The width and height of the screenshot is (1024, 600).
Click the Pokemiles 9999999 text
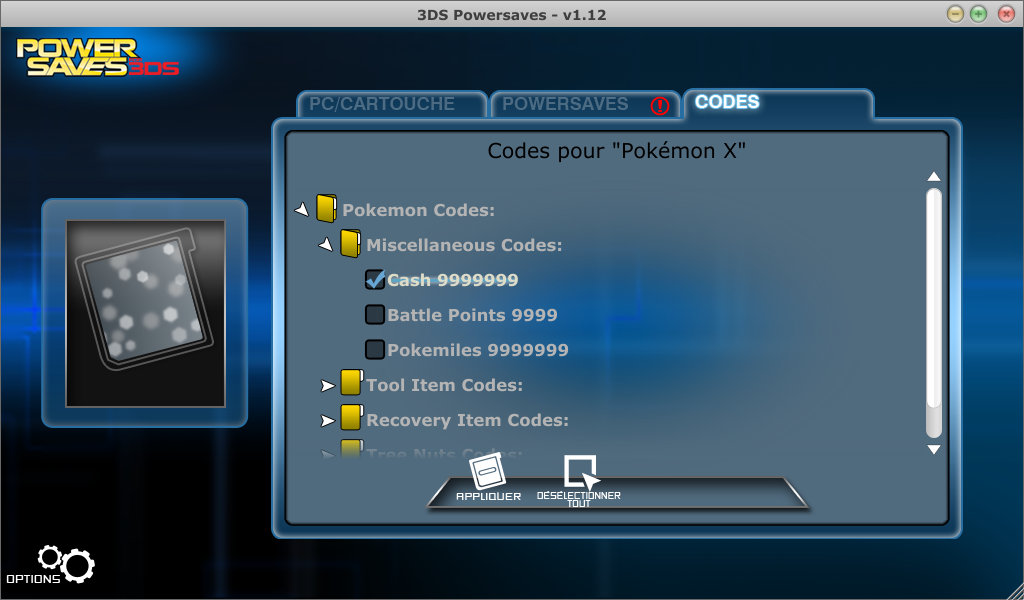tap(478, 350)
